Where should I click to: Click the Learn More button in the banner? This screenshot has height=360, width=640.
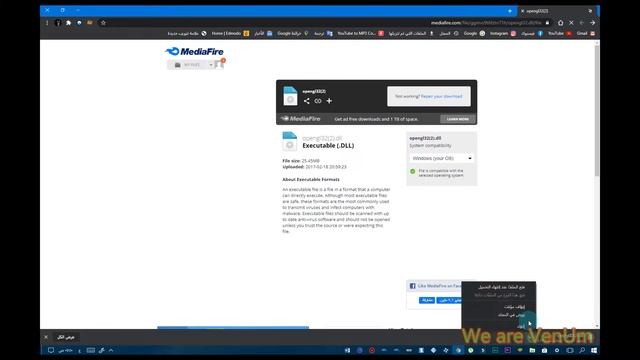click(x=458, y=119)
